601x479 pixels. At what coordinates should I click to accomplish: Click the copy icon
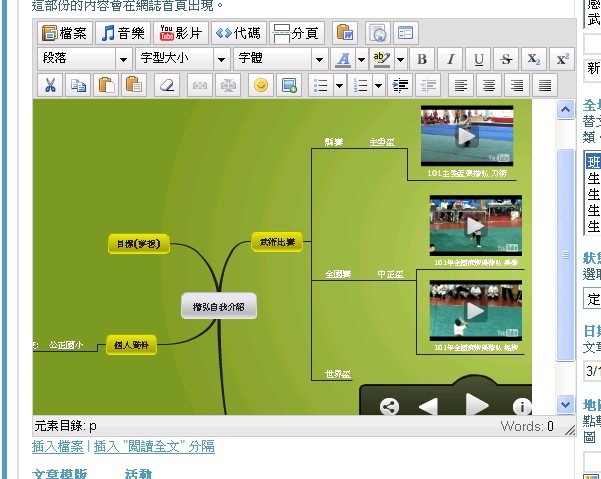pos(78,85)
